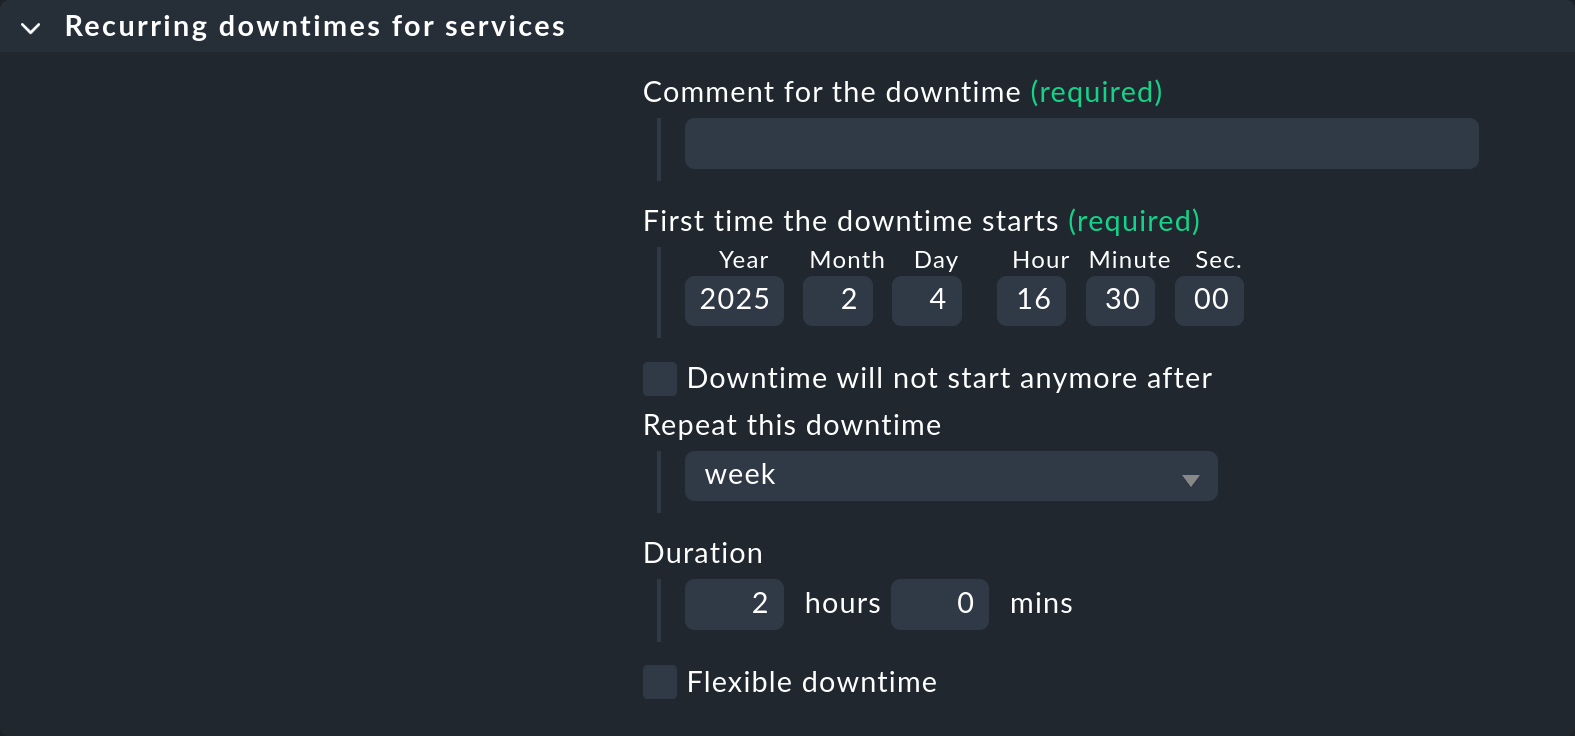This screenshot has width=1575, height=736.
Task: Click the week value in the repeat selector
Action: pos(740,475)
